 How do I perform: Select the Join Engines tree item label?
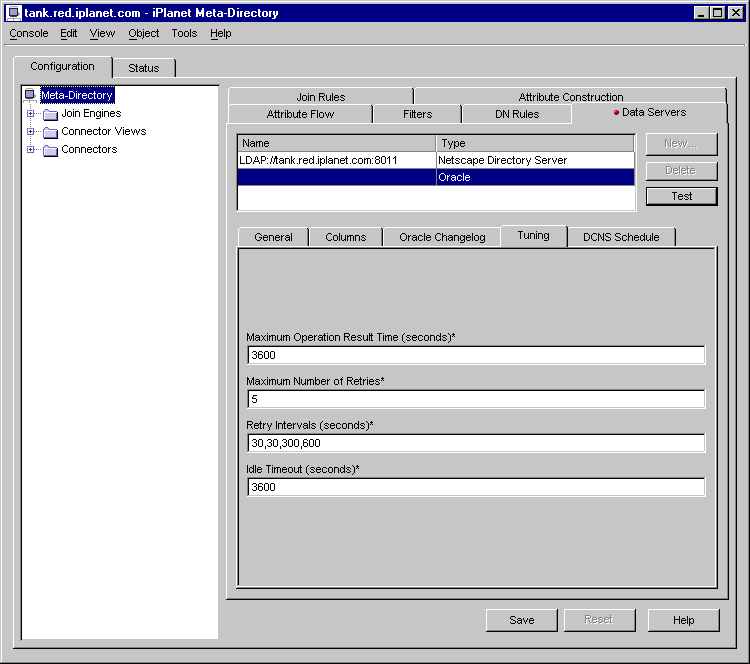click(91, 113)
